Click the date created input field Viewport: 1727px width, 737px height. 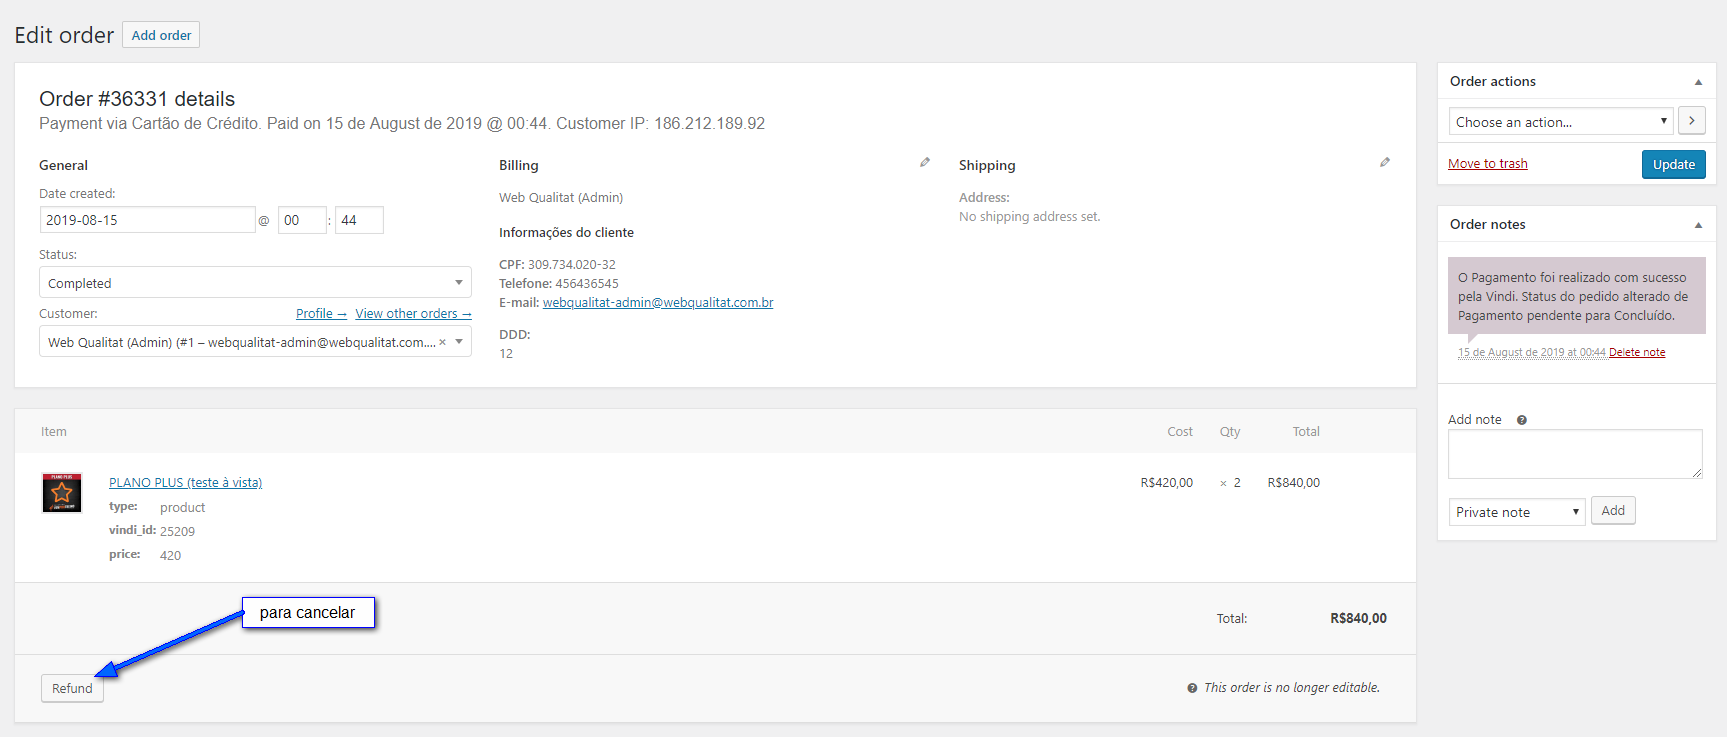147,220
